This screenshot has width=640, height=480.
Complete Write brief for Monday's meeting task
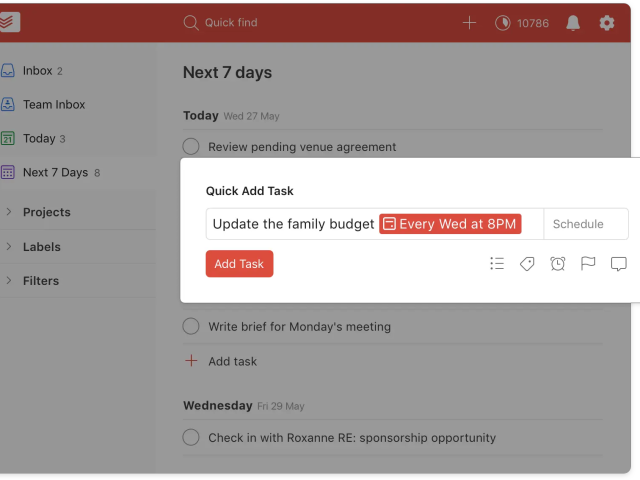pos(191,327)
